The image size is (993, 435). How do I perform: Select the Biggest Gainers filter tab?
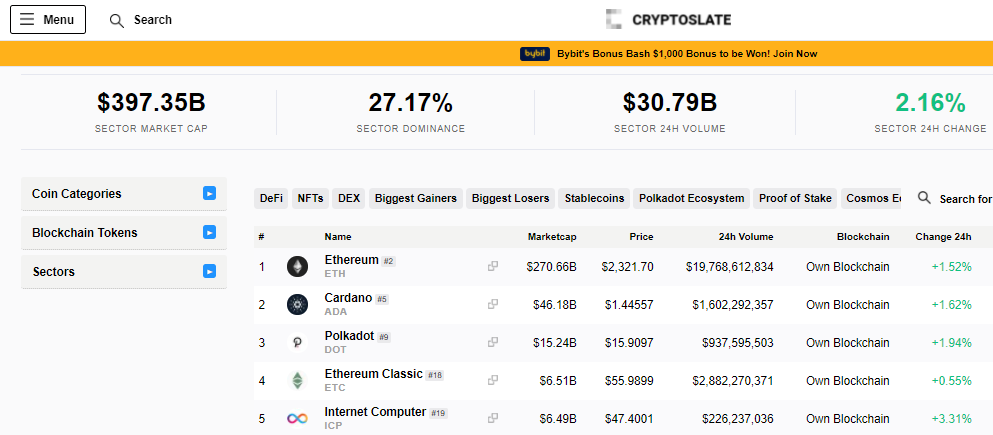pos(415,198)
